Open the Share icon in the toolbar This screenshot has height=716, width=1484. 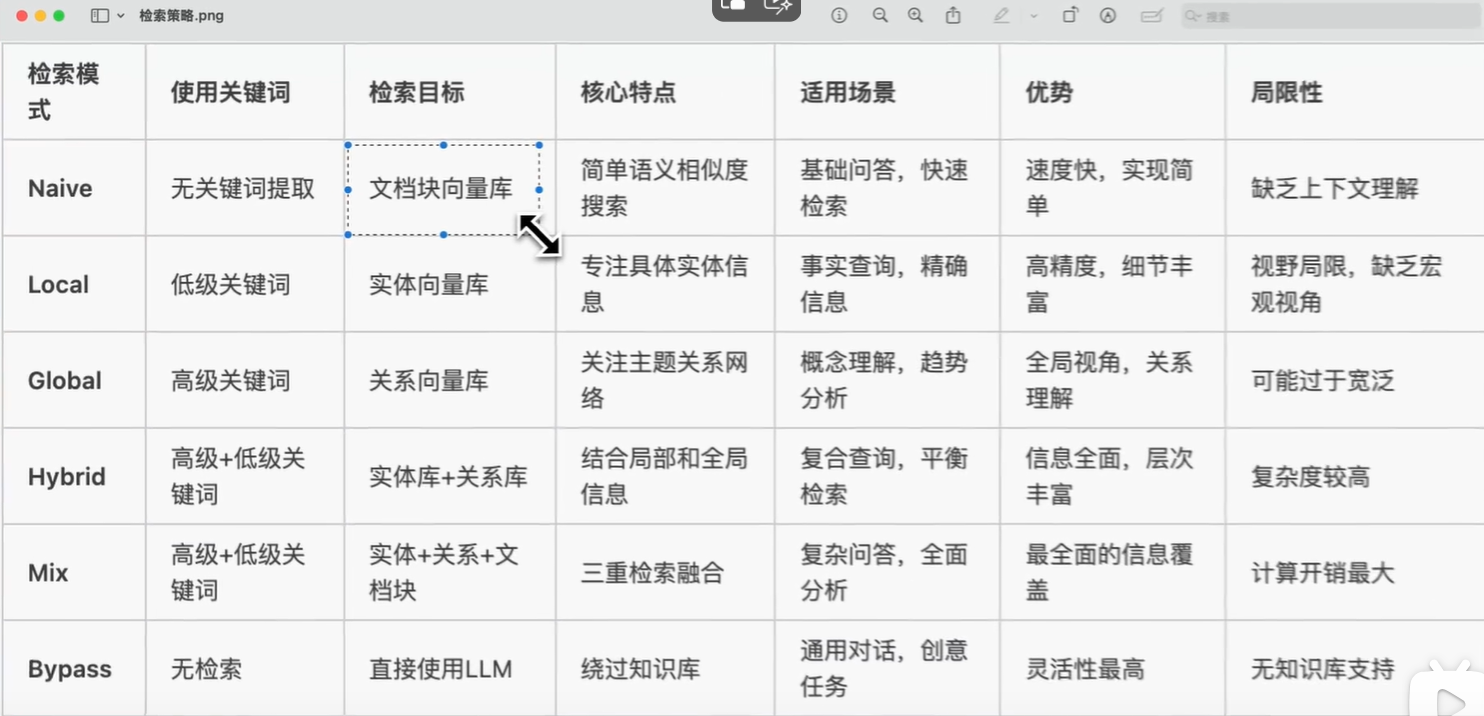(x=953, y=16)
